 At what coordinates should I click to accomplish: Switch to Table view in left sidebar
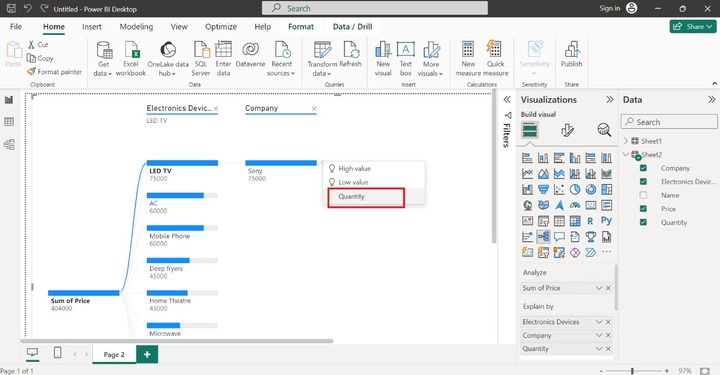(x=9, y=122)
